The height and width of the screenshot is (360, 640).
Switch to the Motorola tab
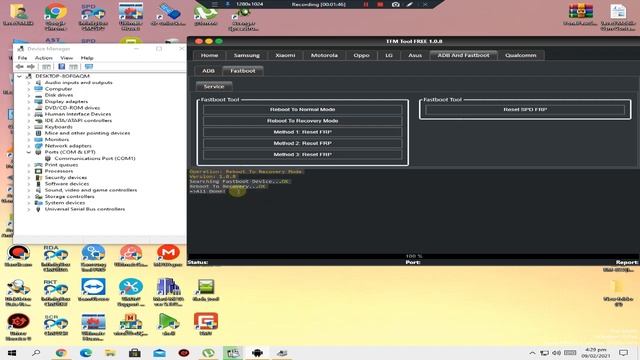click(x=324, y=55)
